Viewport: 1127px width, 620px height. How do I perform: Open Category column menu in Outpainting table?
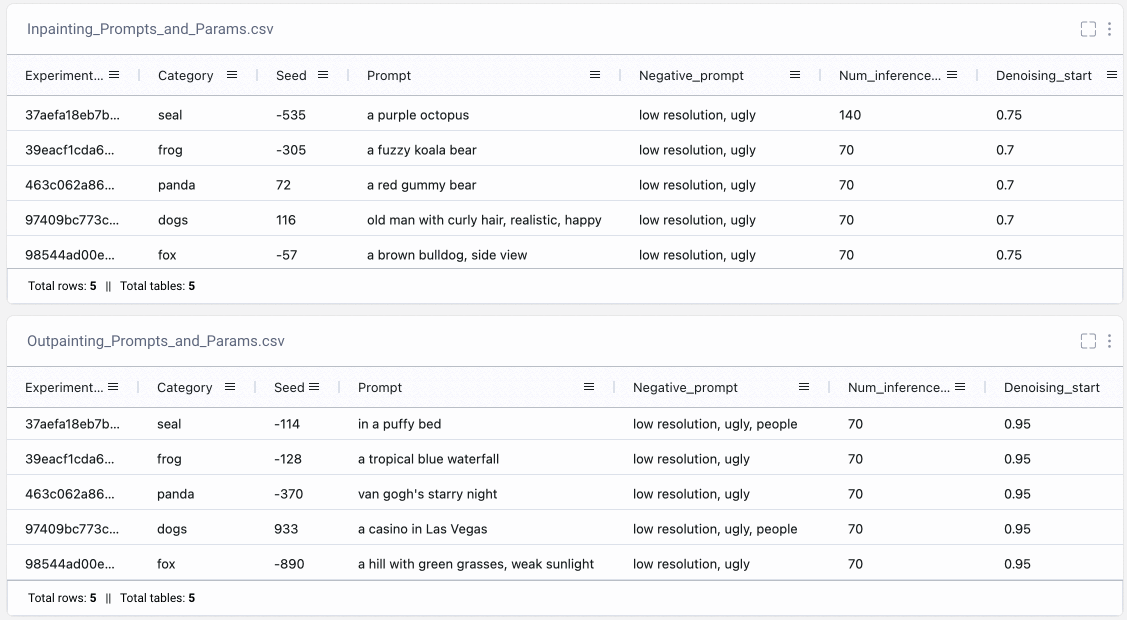(x=230, y=387)
